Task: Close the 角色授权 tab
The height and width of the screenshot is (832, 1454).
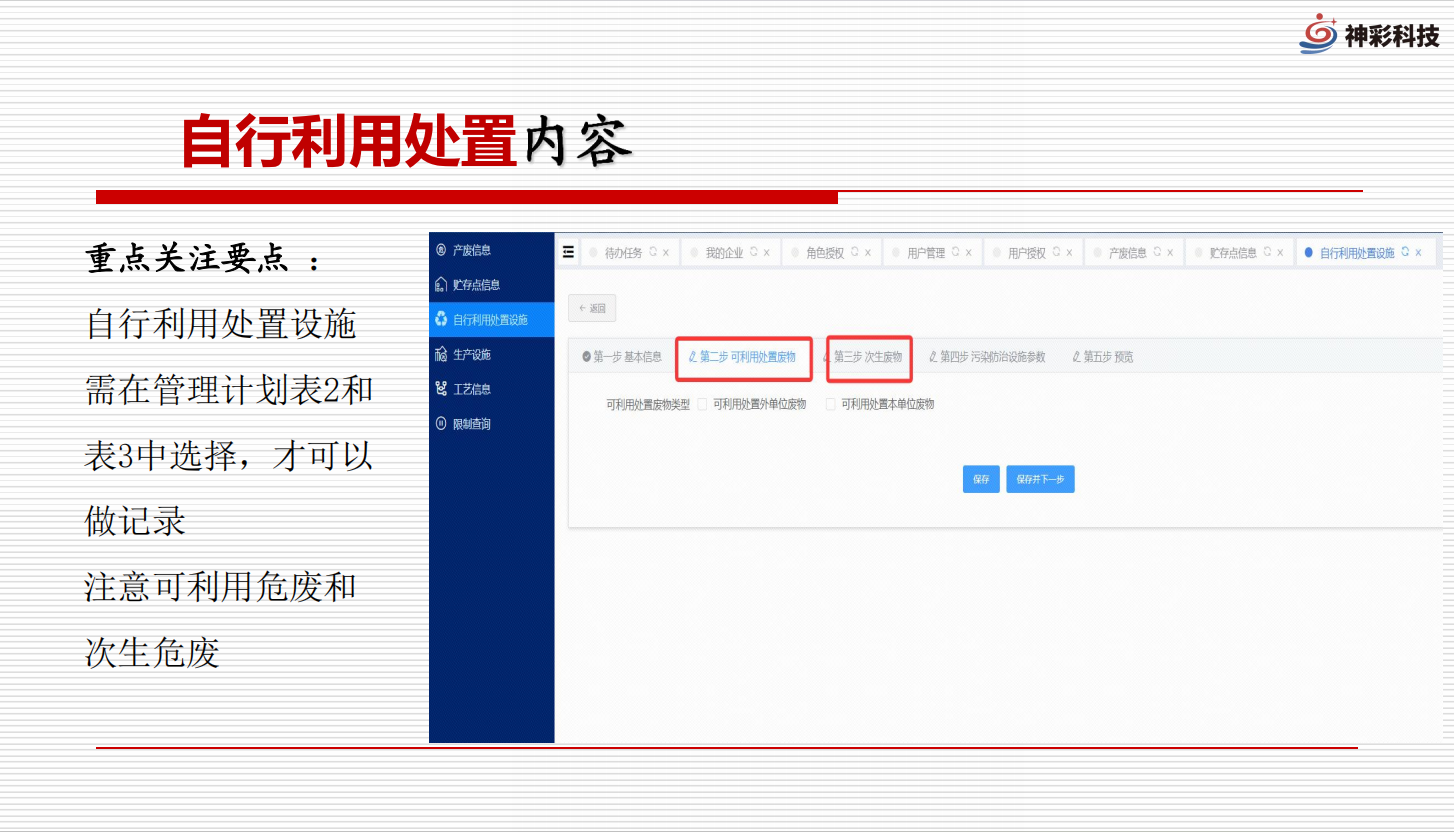Action: click(868, 253)
